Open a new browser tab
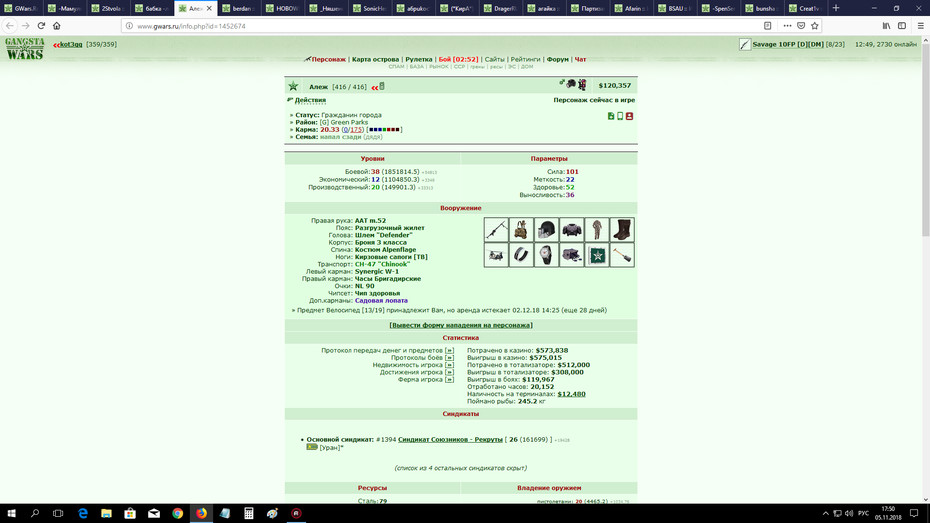930x523 pixels. pyautogui.click(x=836, y=8)
